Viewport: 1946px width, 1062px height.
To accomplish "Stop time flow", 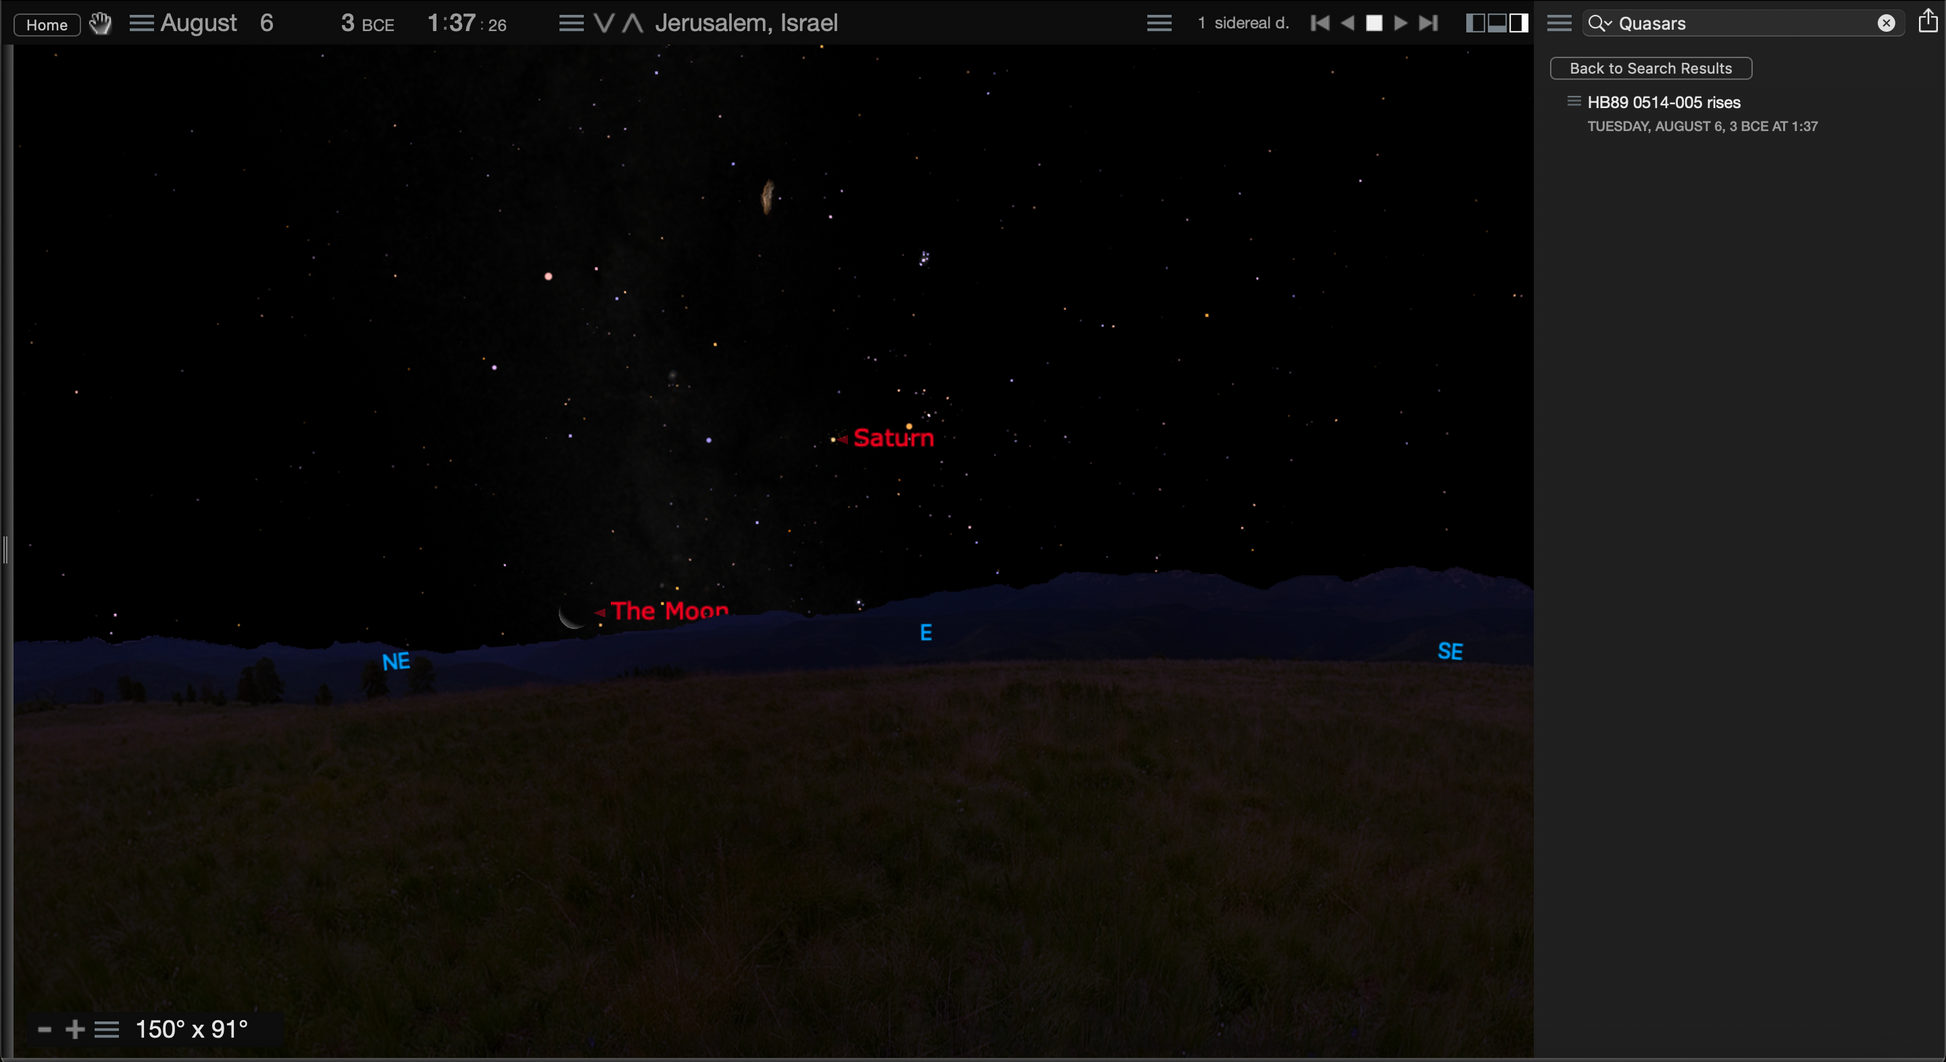I will pos(1374,23).
